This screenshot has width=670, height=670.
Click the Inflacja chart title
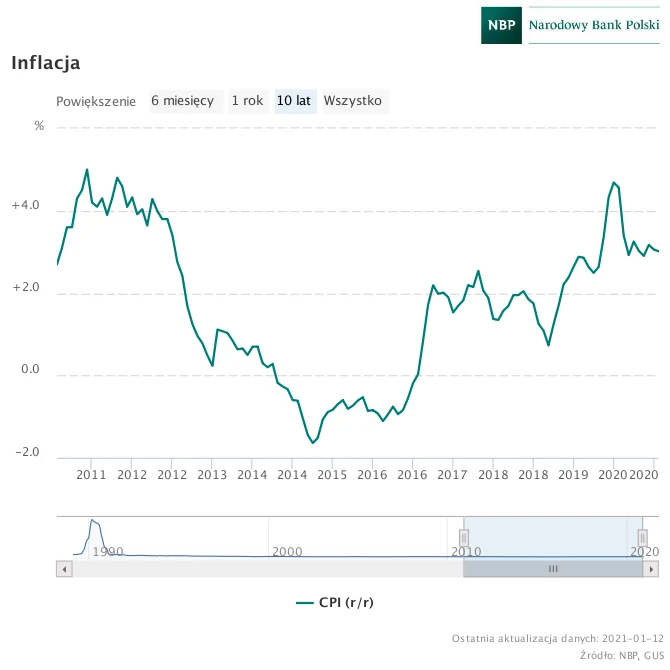pyautogui.click(x=46, y=63)
